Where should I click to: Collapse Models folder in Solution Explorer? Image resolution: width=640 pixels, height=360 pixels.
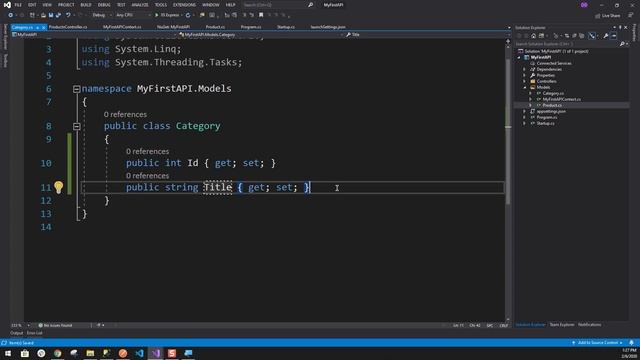click(524, 87)
